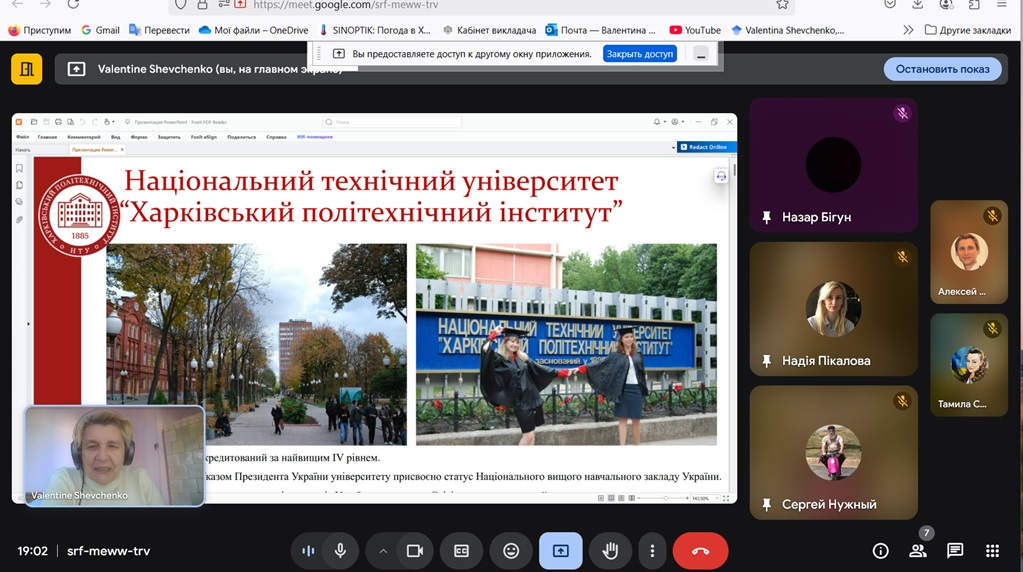Open Поделиться tab in Foxit Reader
The image size is (1023, 572).
(x=241, y=137)
